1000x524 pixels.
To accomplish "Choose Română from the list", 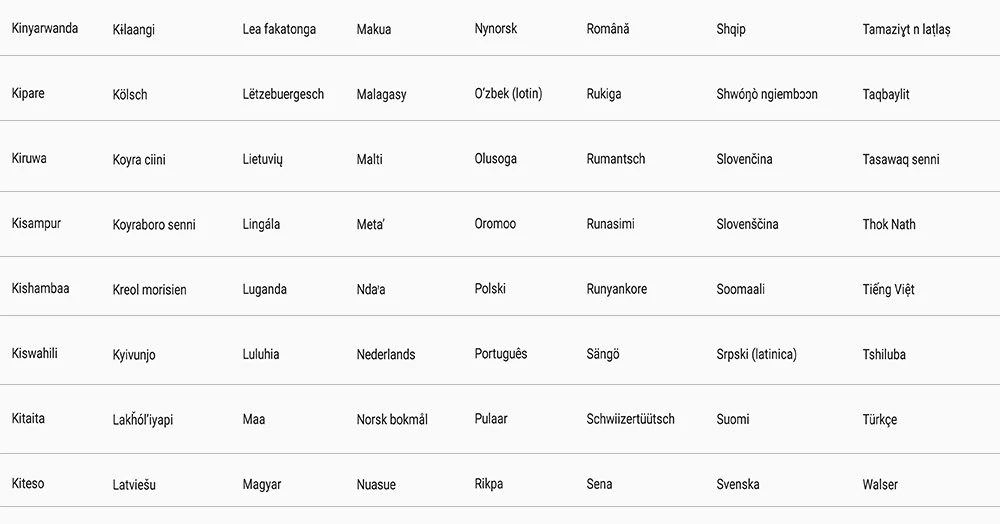I will [608, 29].
